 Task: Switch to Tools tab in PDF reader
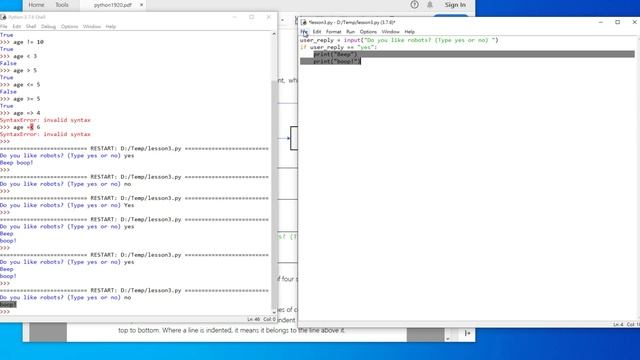(62, 5)
